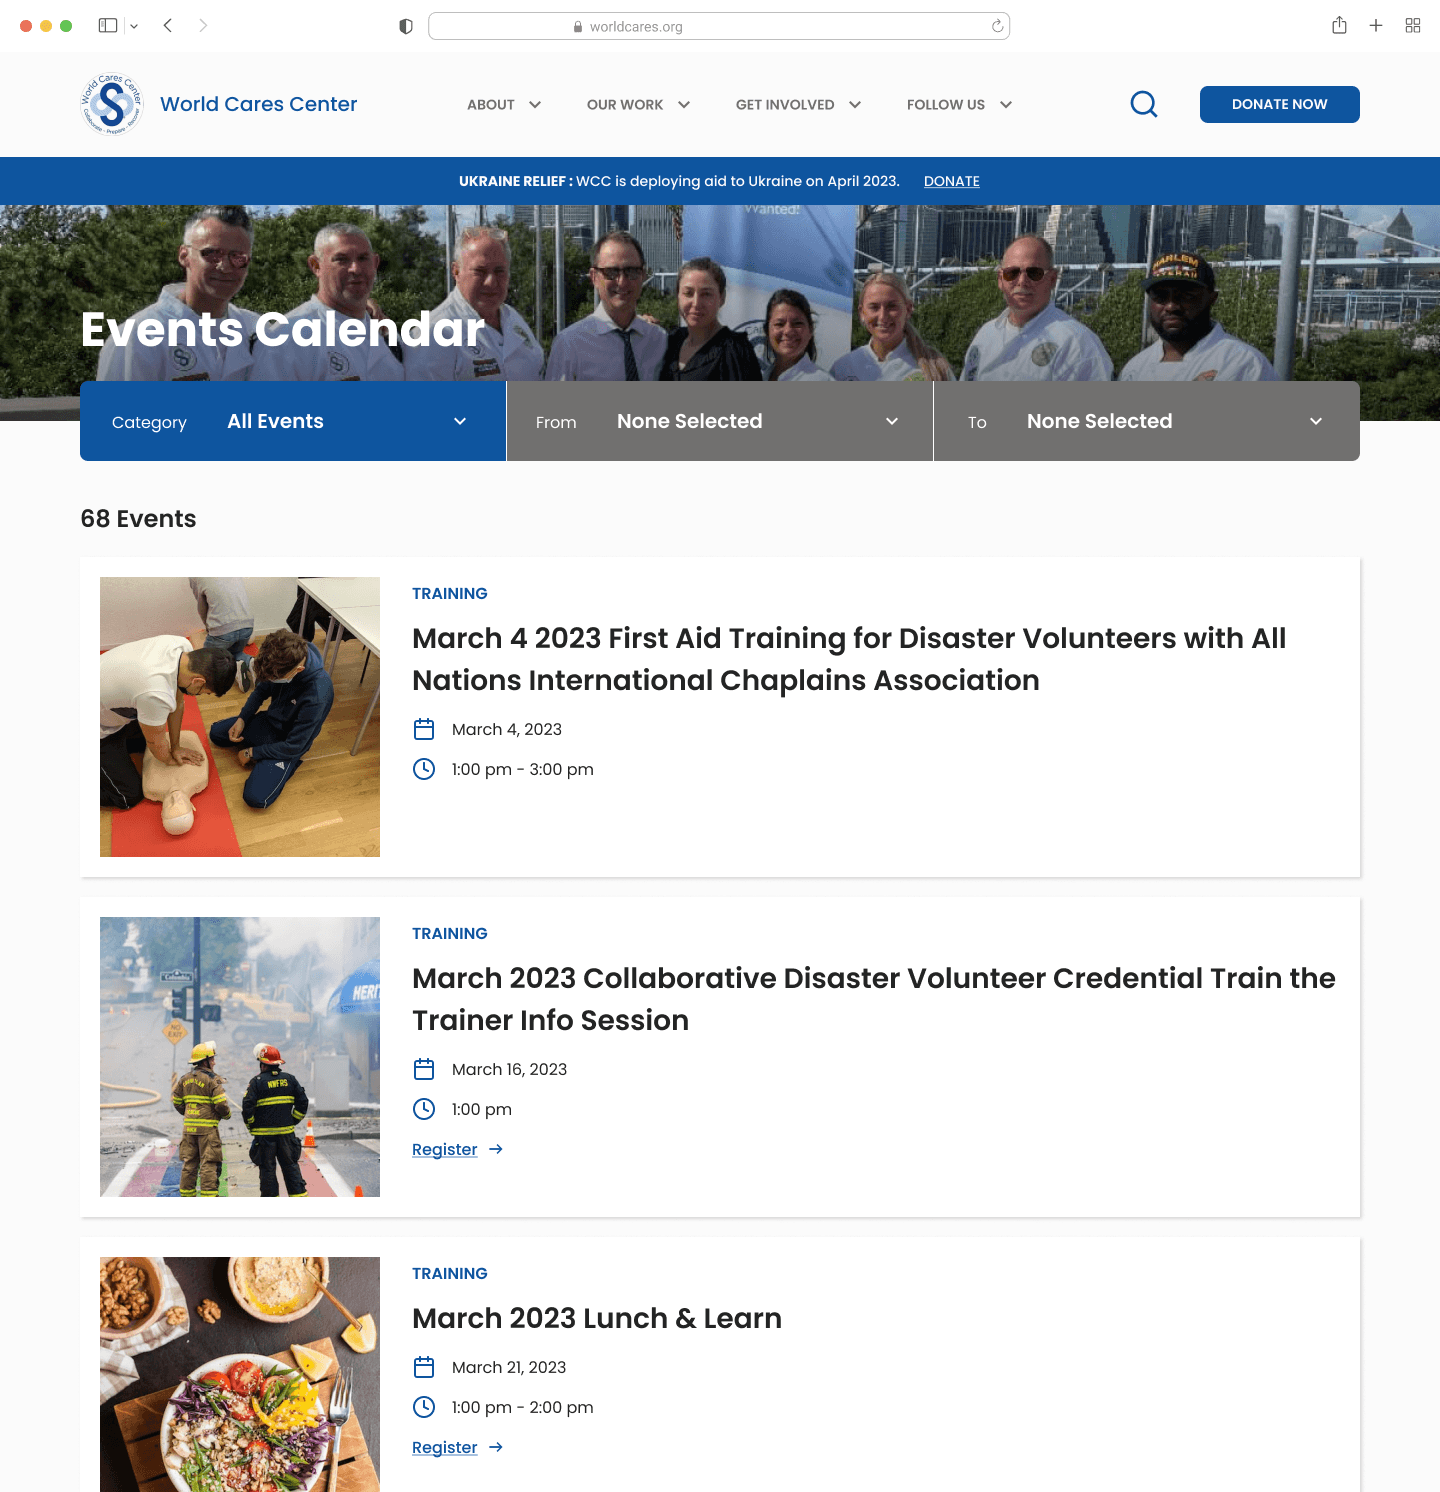Open the firefighters event thumbnail

[x=240, y=1057]
